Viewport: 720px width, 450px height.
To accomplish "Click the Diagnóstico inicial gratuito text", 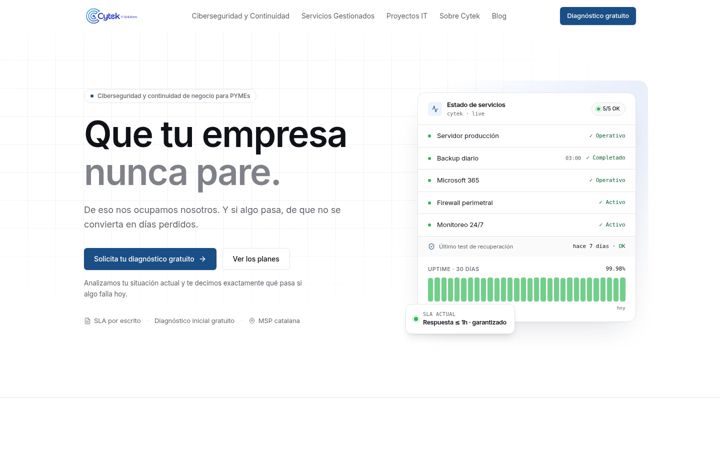I will (x=194, y=321).
